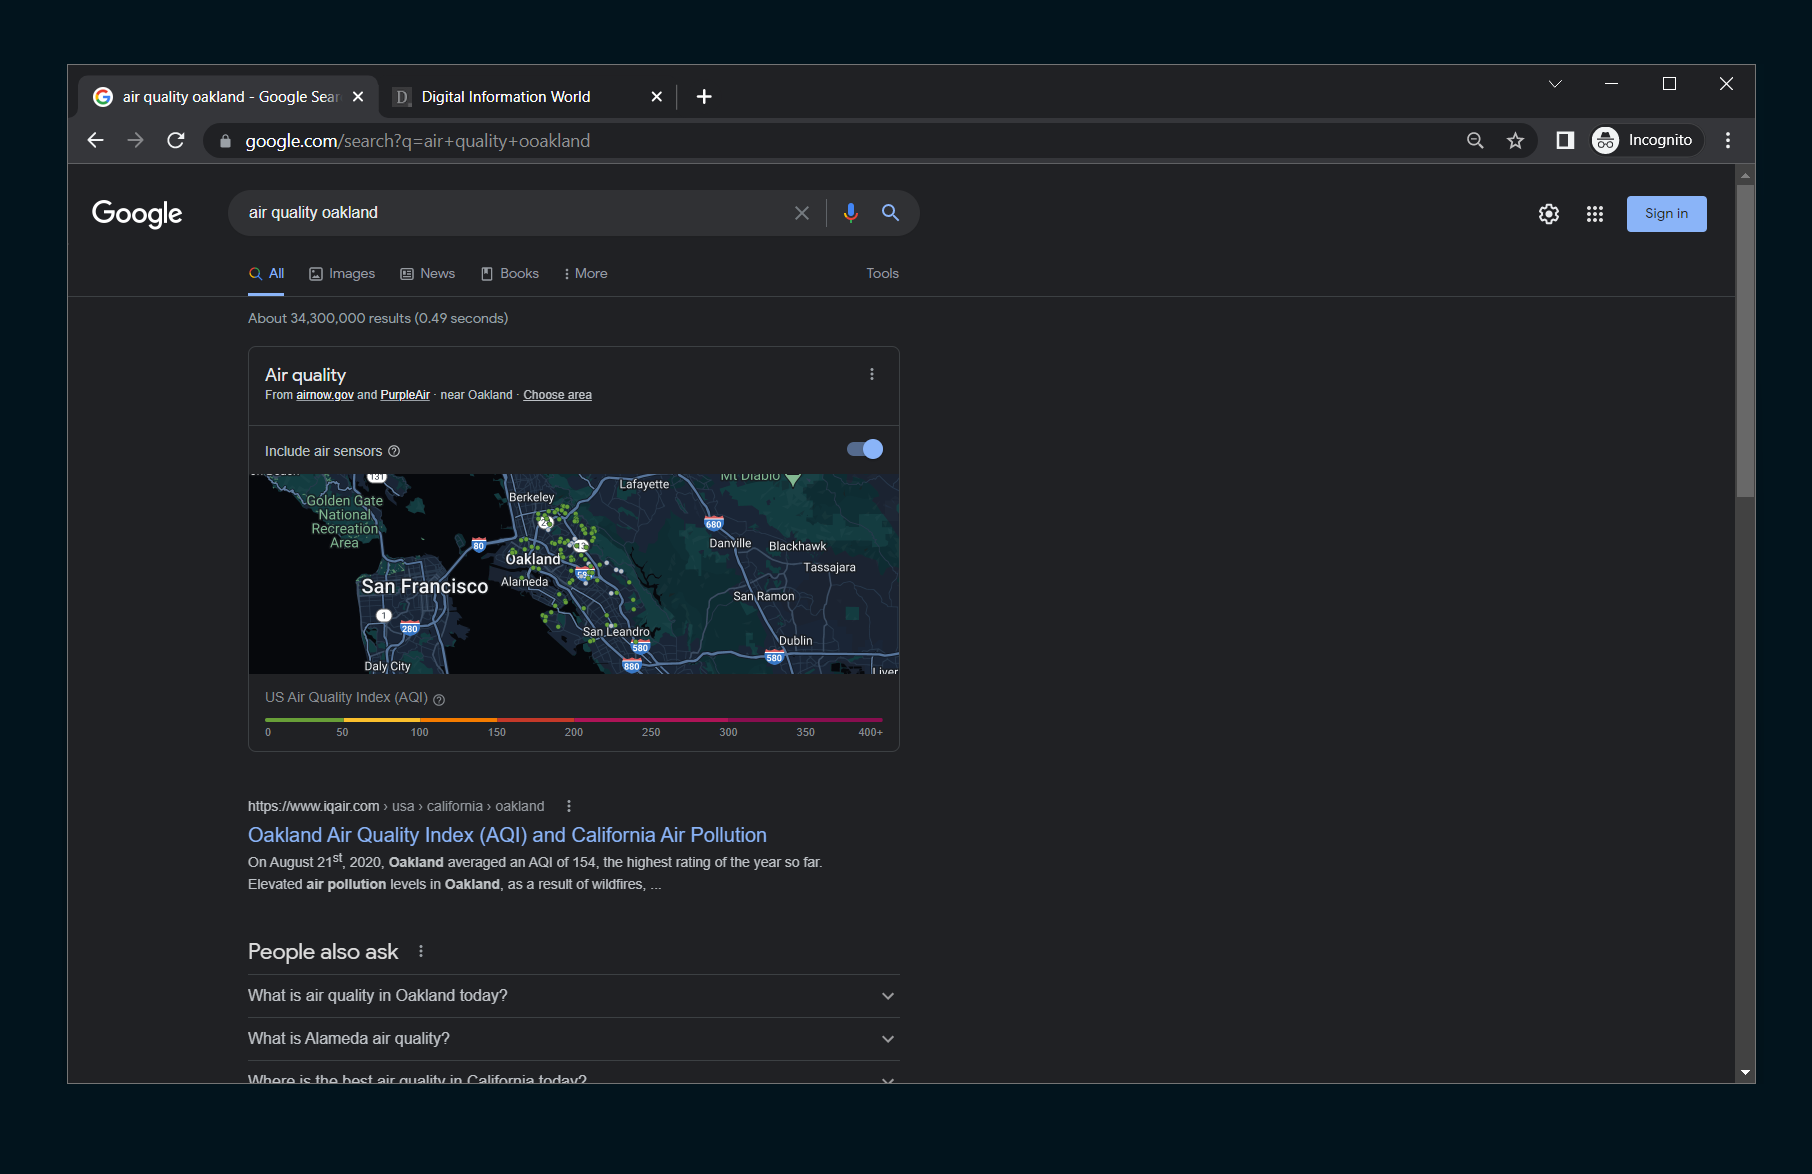
Task: Submit the search with the magnifier
Action: (890, 213)
